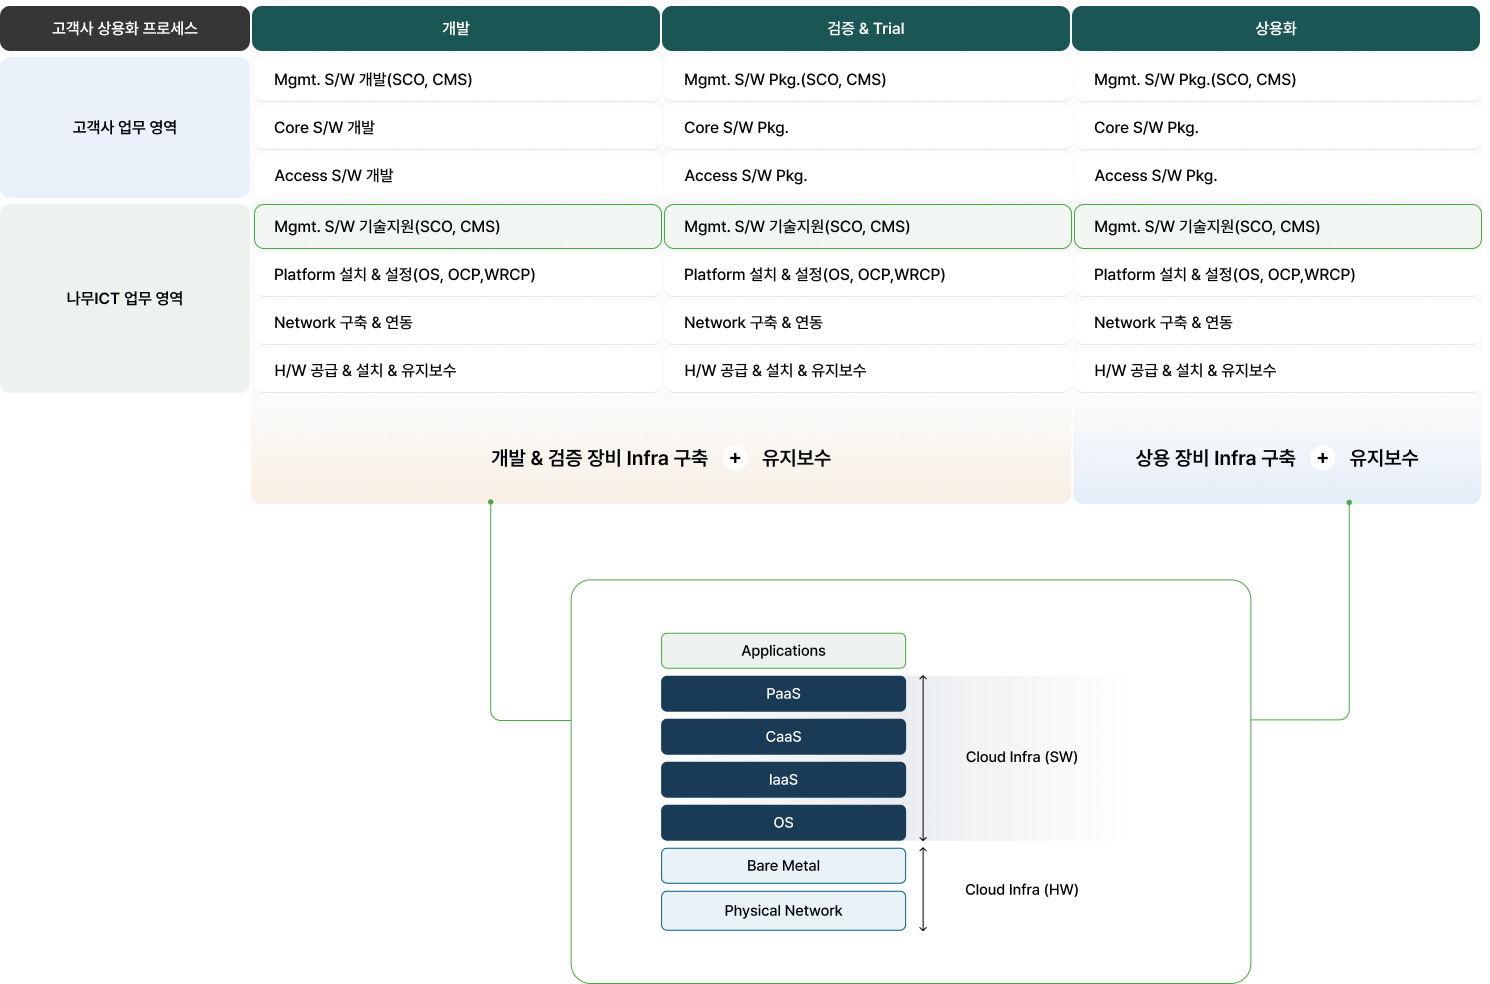Select the 개발 column header
This screenshot has height=984, width=1490.
pyautogui.click(x=456, y=29)
